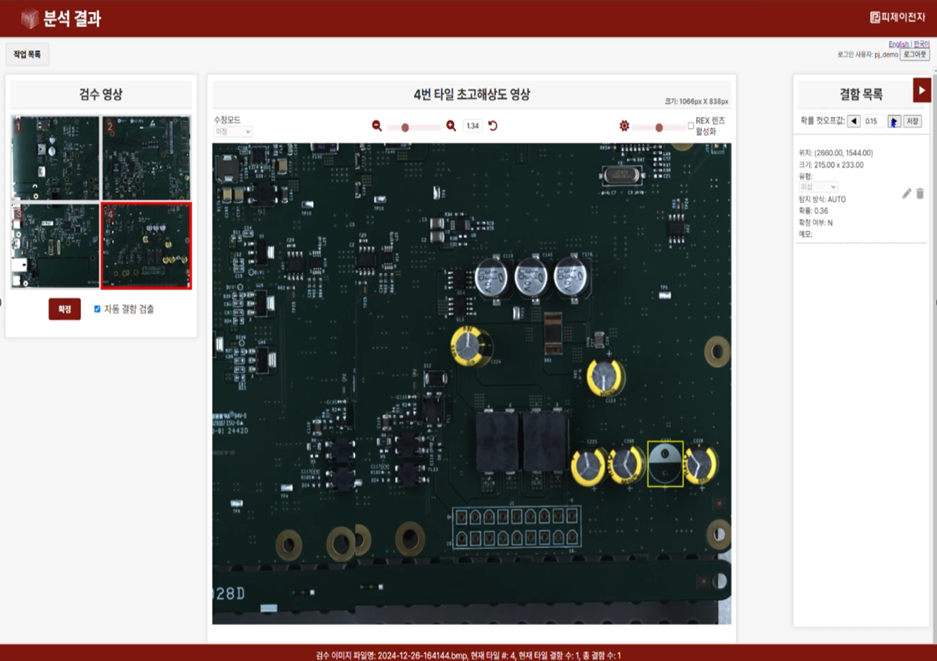Switch the language to English
Viewport: 937px width, 661px height.
click(899, 44)
